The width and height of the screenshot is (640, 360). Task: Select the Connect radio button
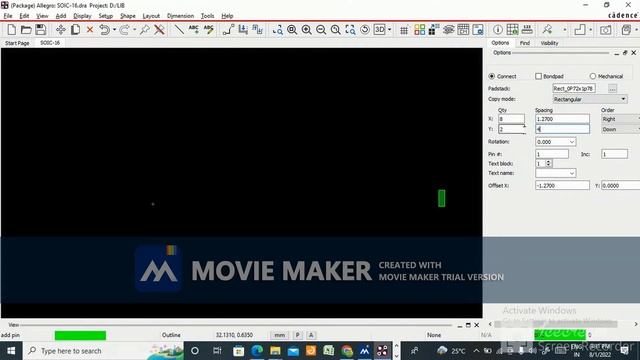[491, 76]
